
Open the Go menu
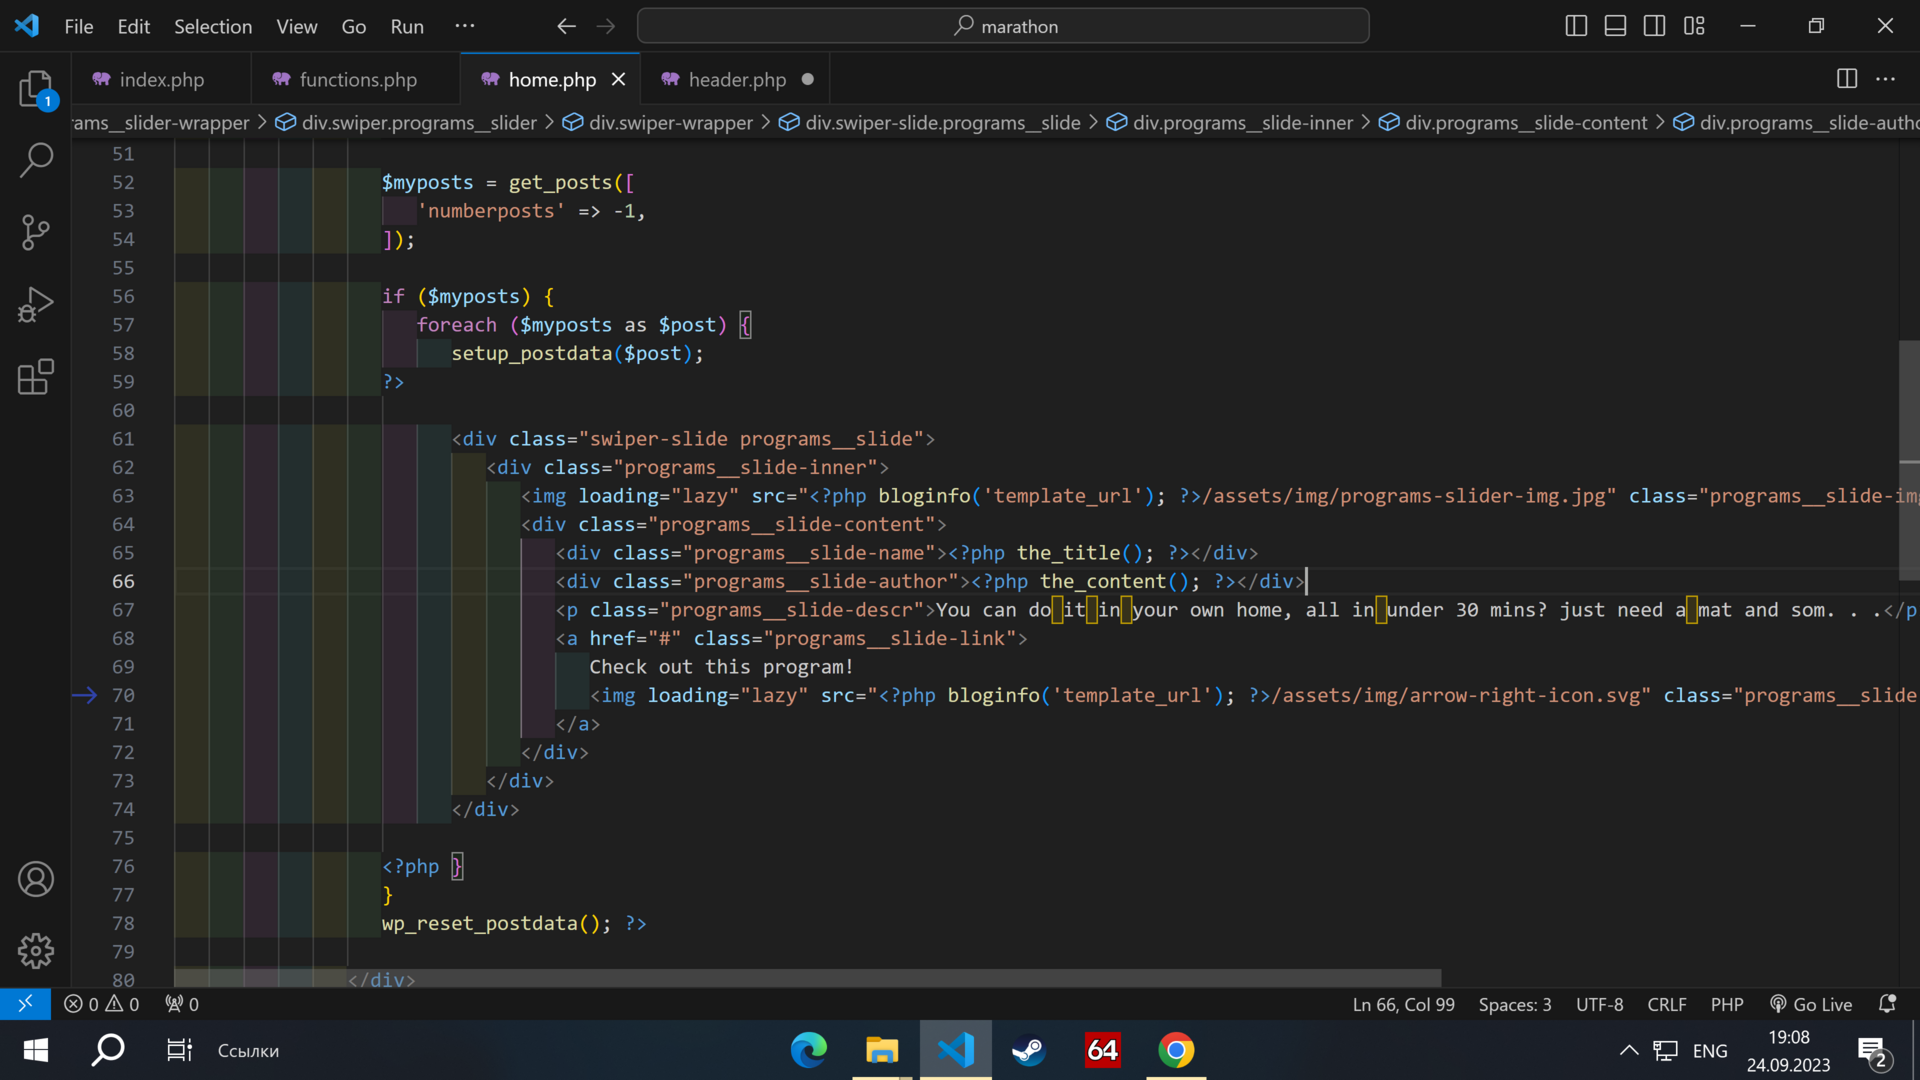coord(354,26)
